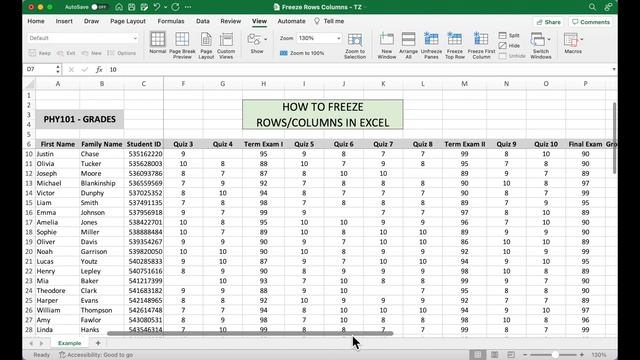Expand the formula bar arrow
Screen dimensions: 640x360
pos(613,69)
